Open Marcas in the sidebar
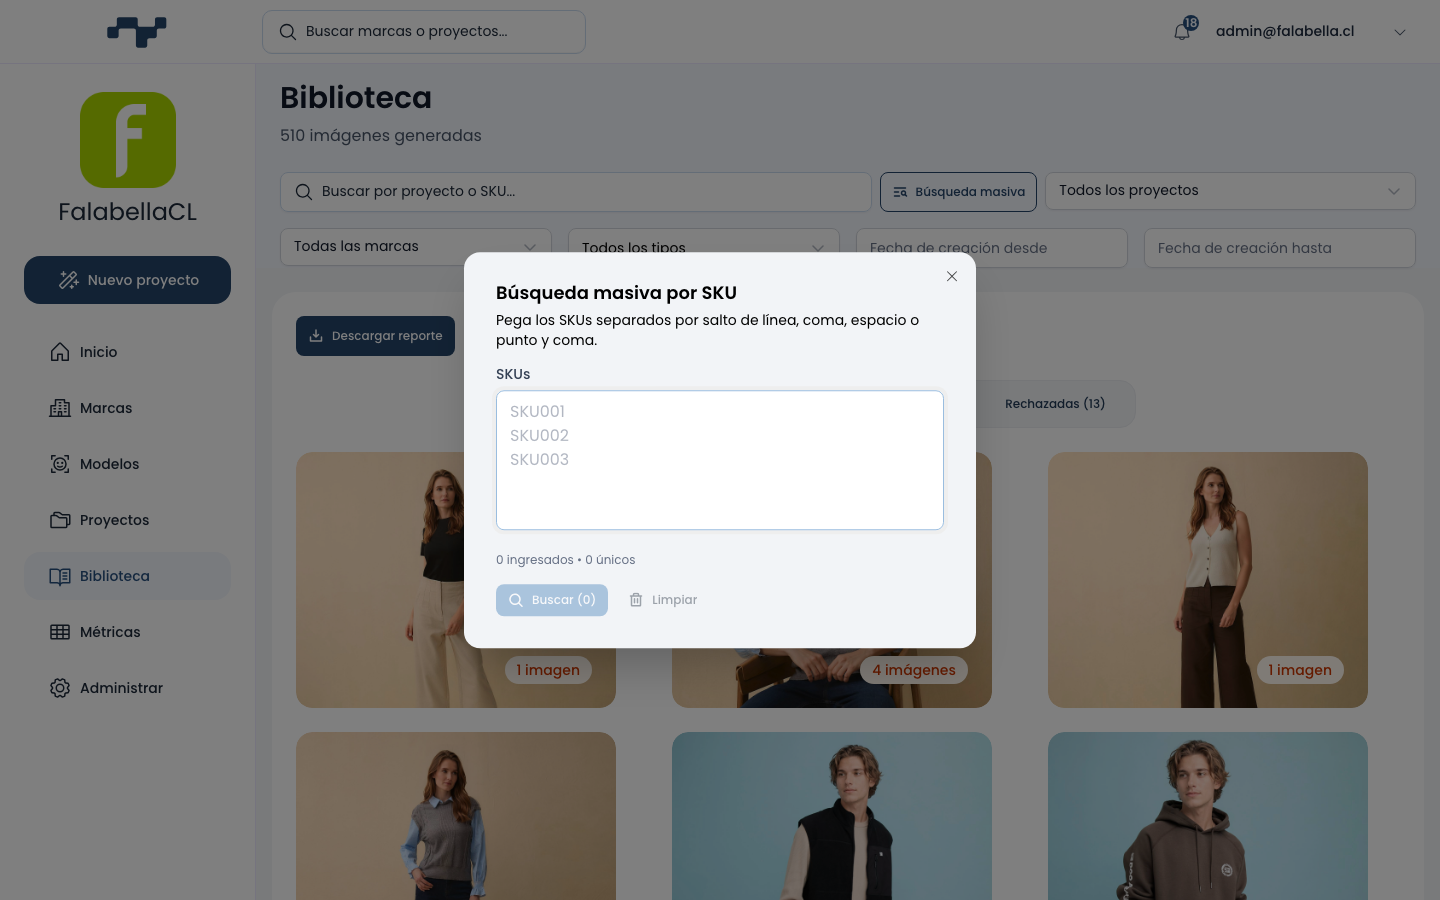This screenshot has height=900, width=1440. (x=128, y=408)
